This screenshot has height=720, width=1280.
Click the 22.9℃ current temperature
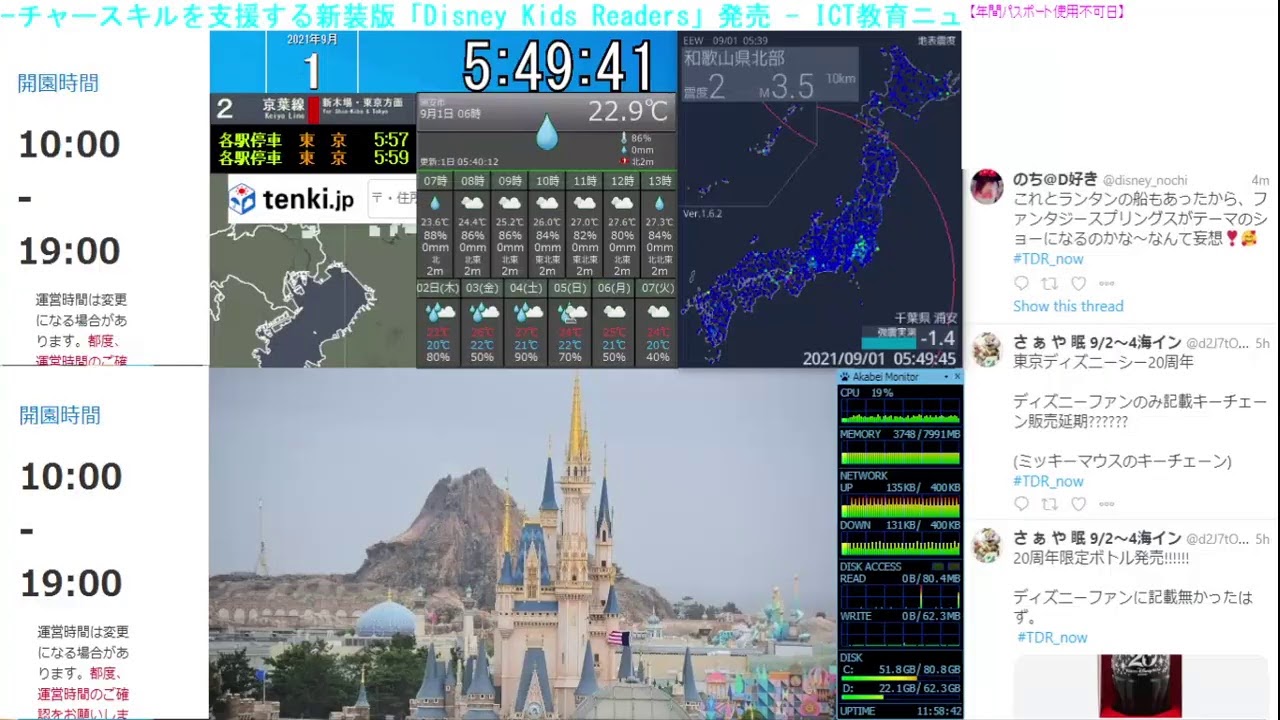click(628, 111)
